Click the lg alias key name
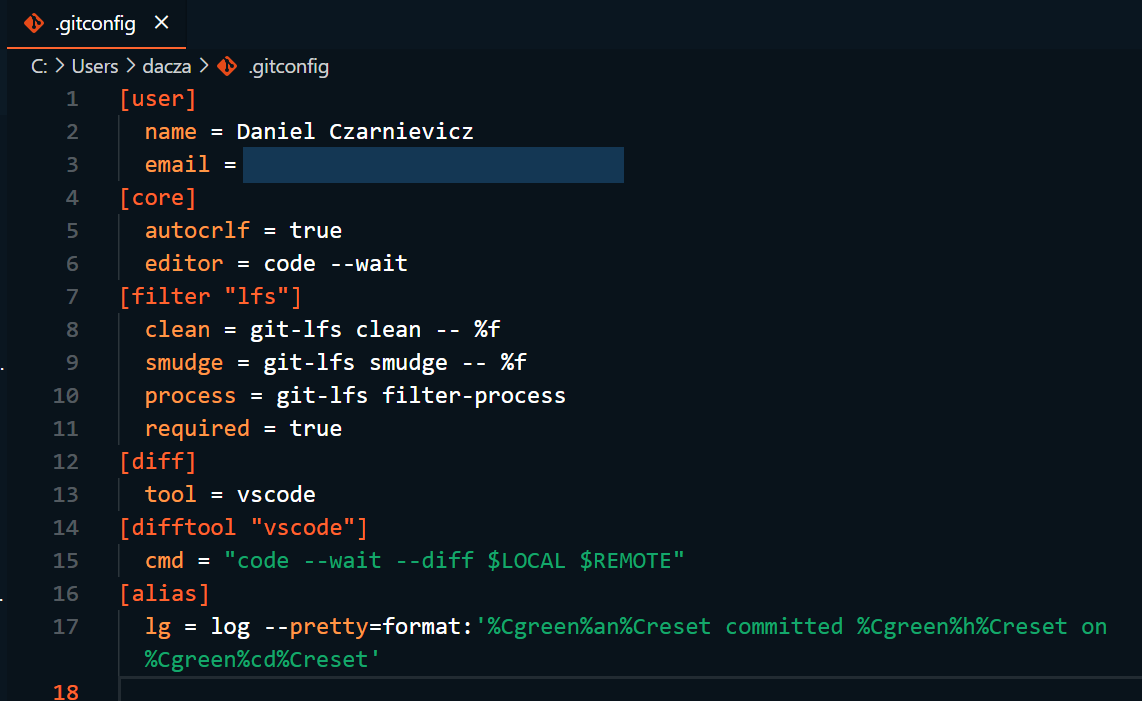 coord(158,627)
